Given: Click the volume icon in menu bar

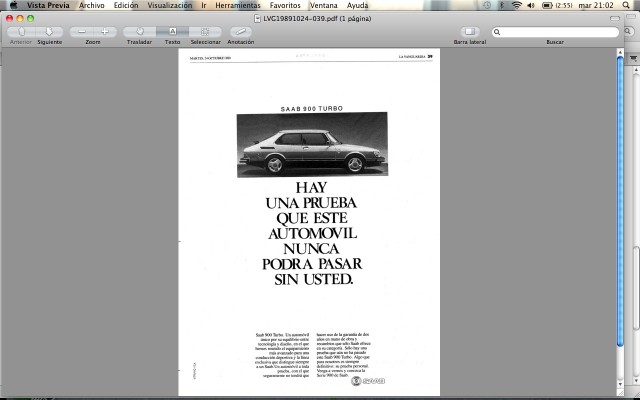Looking at the screenshot, I should pos(531,5).
